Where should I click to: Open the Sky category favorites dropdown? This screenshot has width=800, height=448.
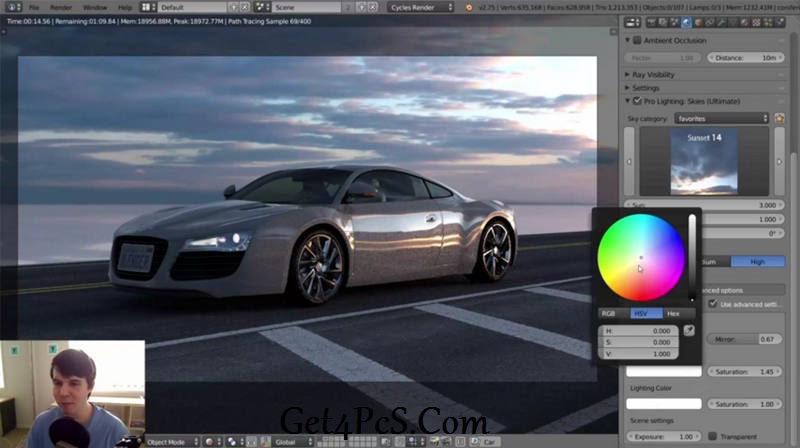(x=721, y=118)
